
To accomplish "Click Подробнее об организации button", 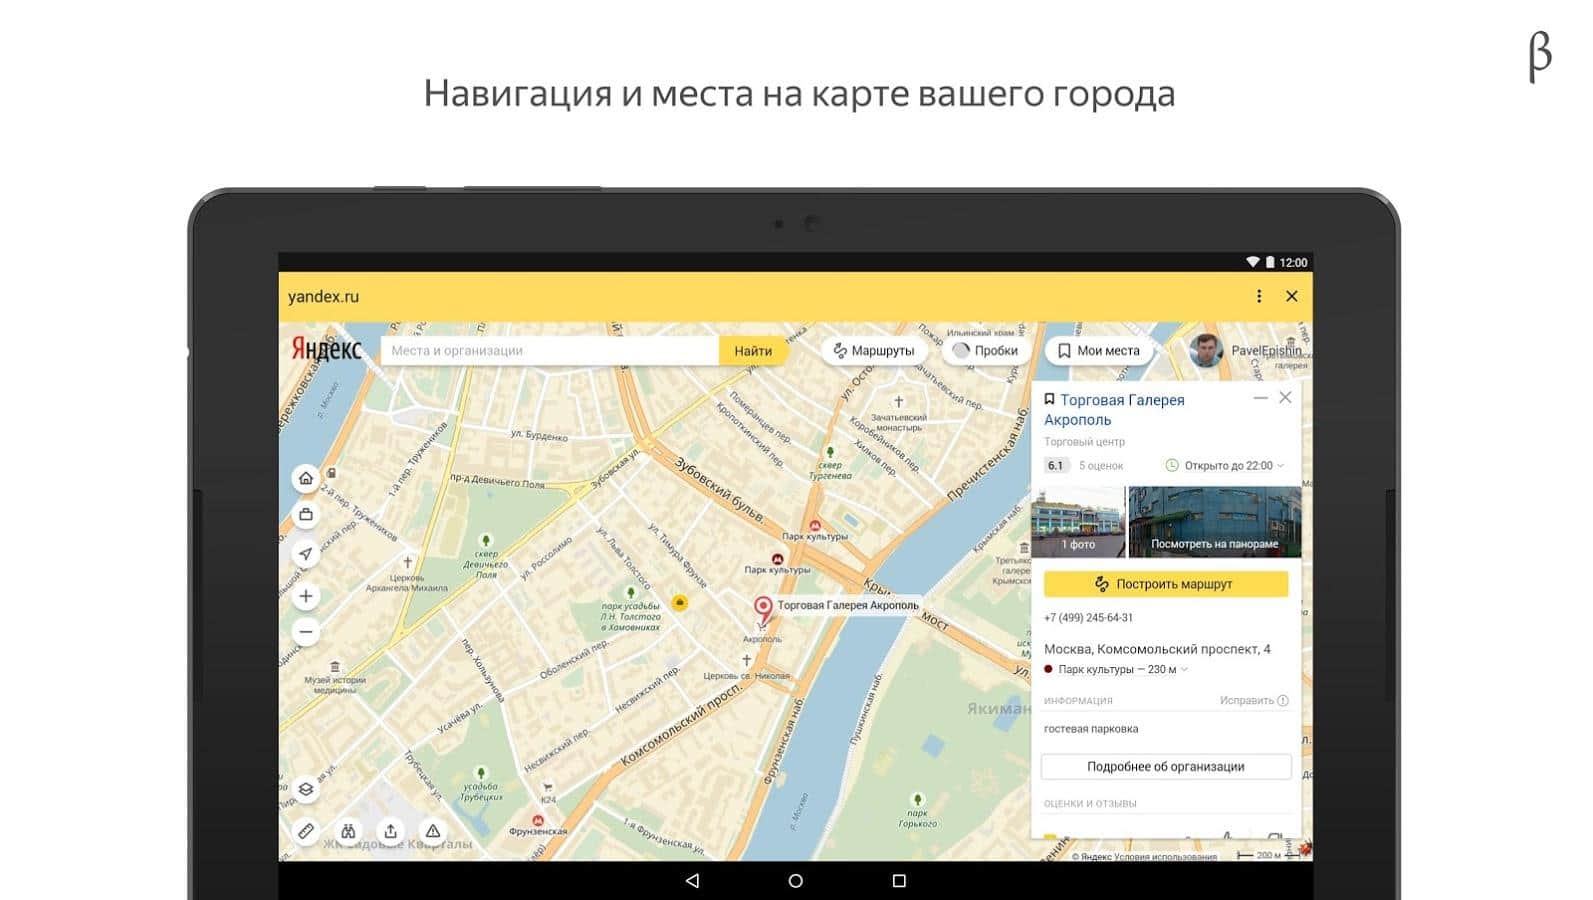I will tap(1165, 767).
